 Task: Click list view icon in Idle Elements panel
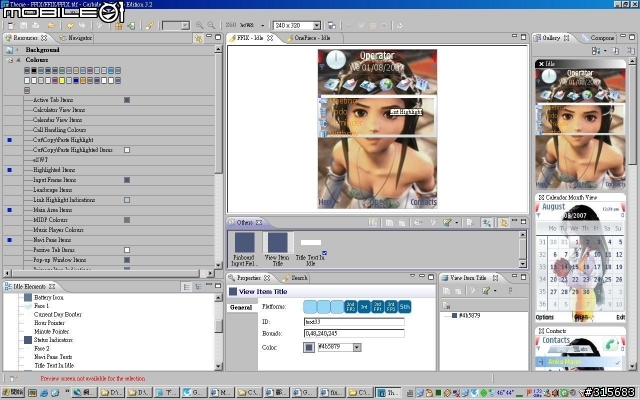tap(187, 287)
